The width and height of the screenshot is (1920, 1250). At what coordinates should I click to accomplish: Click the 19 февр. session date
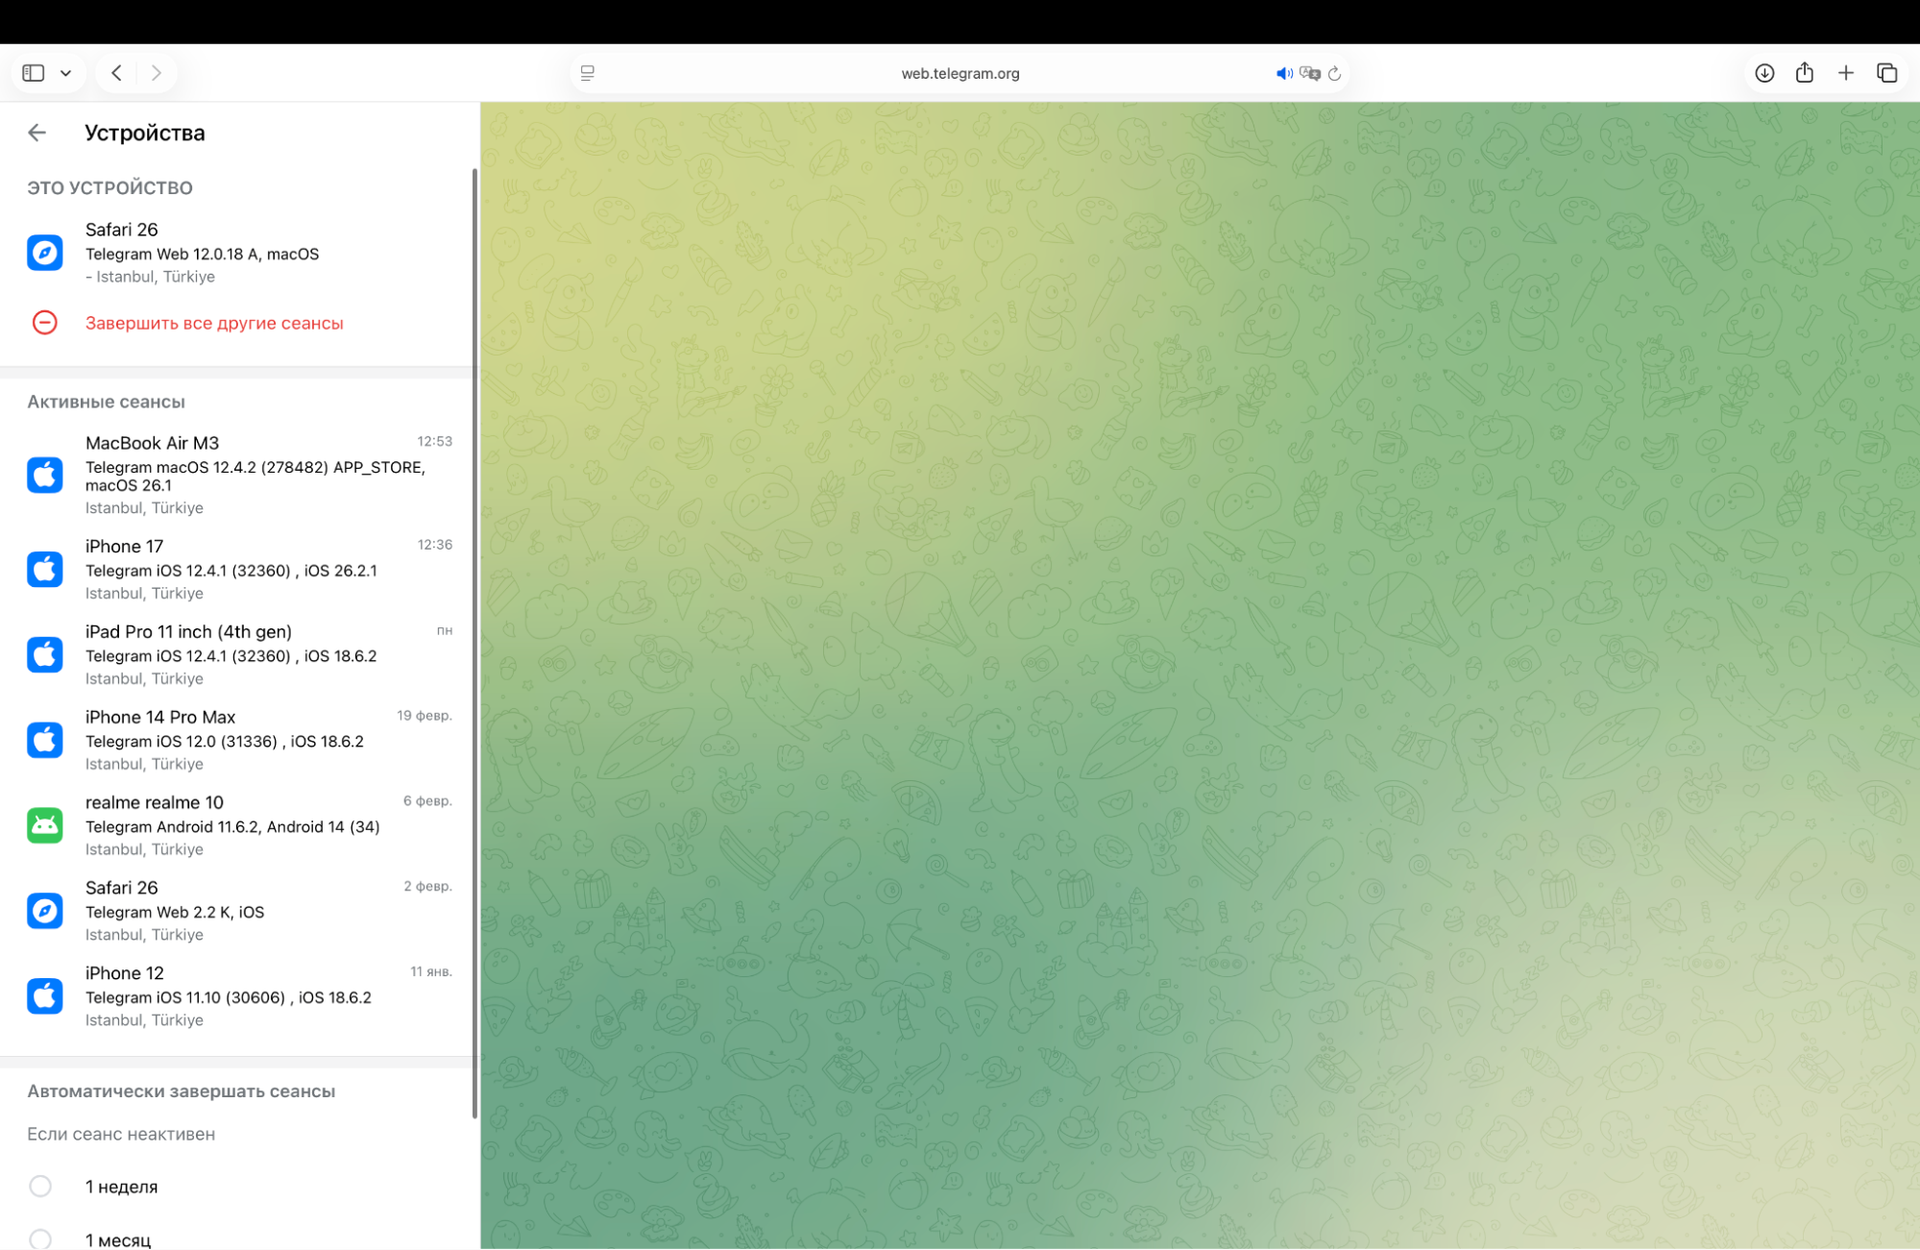coord(425,716)
